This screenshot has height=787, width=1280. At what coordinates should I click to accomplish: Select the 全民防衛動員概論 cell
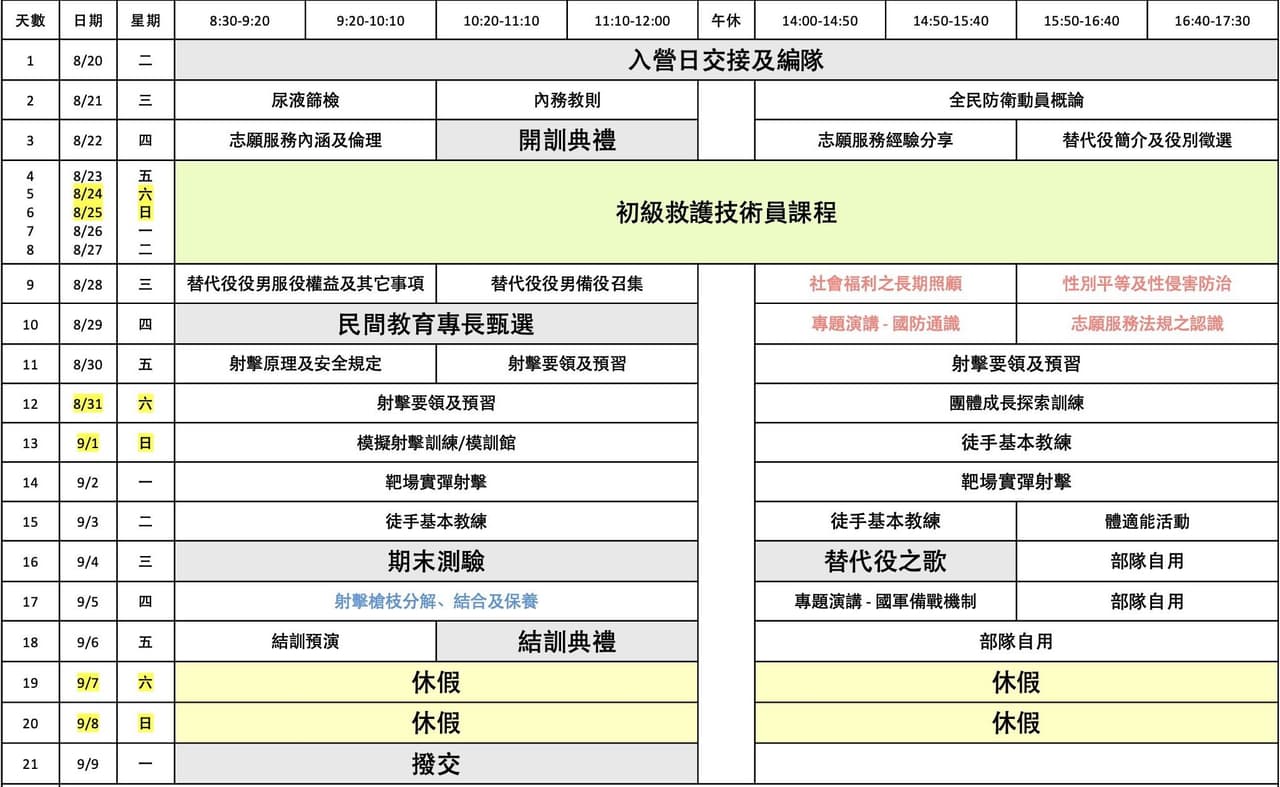point(1016,100)
